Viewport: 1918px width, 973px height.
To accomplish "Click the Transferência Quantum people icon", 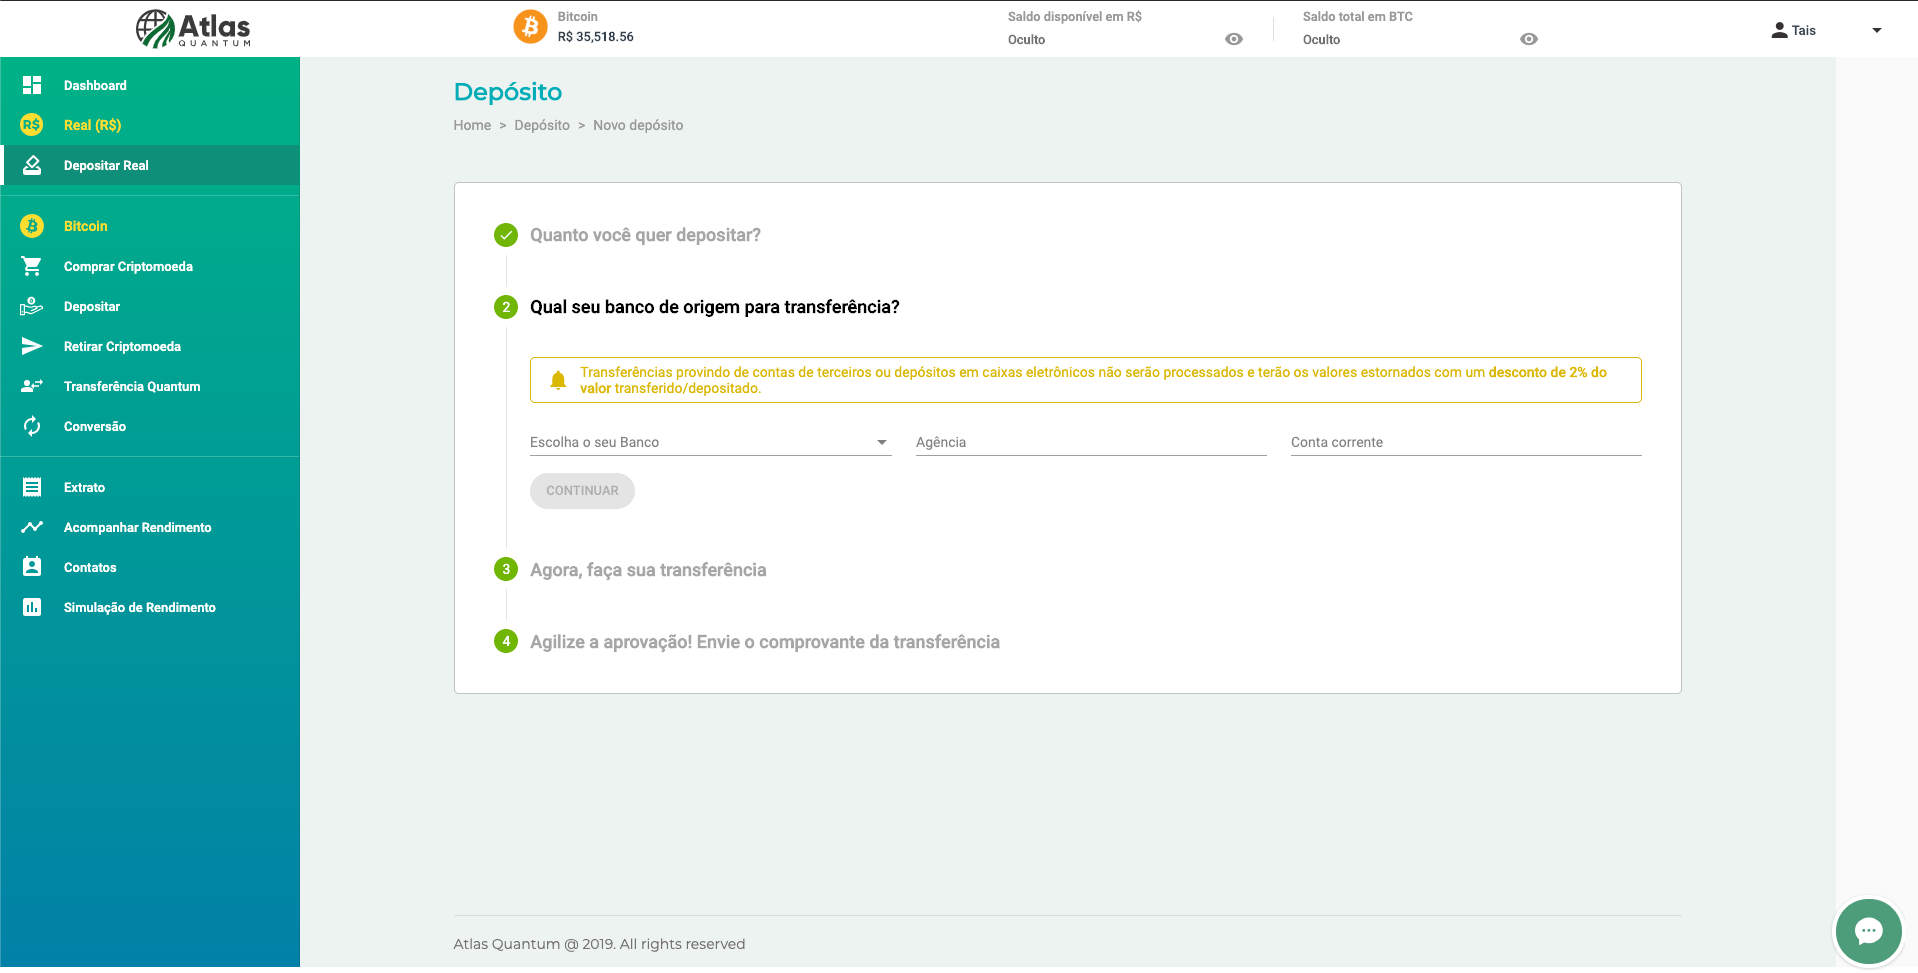I will click(32, 386).
